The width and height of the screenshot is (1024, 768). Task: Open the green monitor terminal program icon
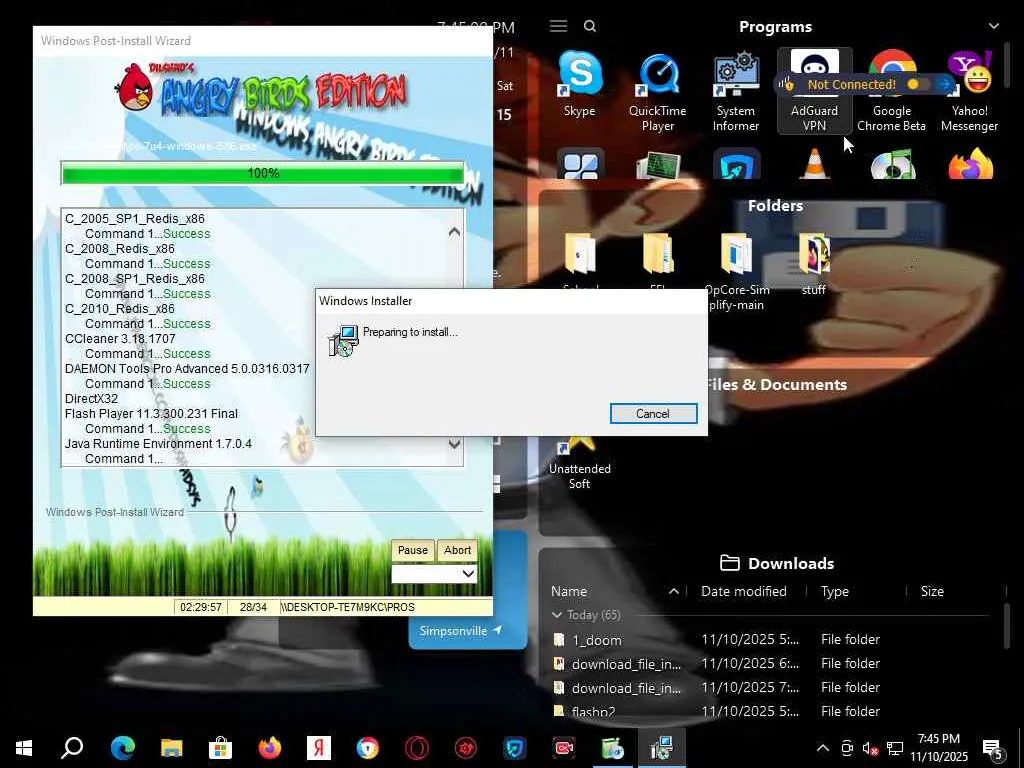tap(658, 165)
